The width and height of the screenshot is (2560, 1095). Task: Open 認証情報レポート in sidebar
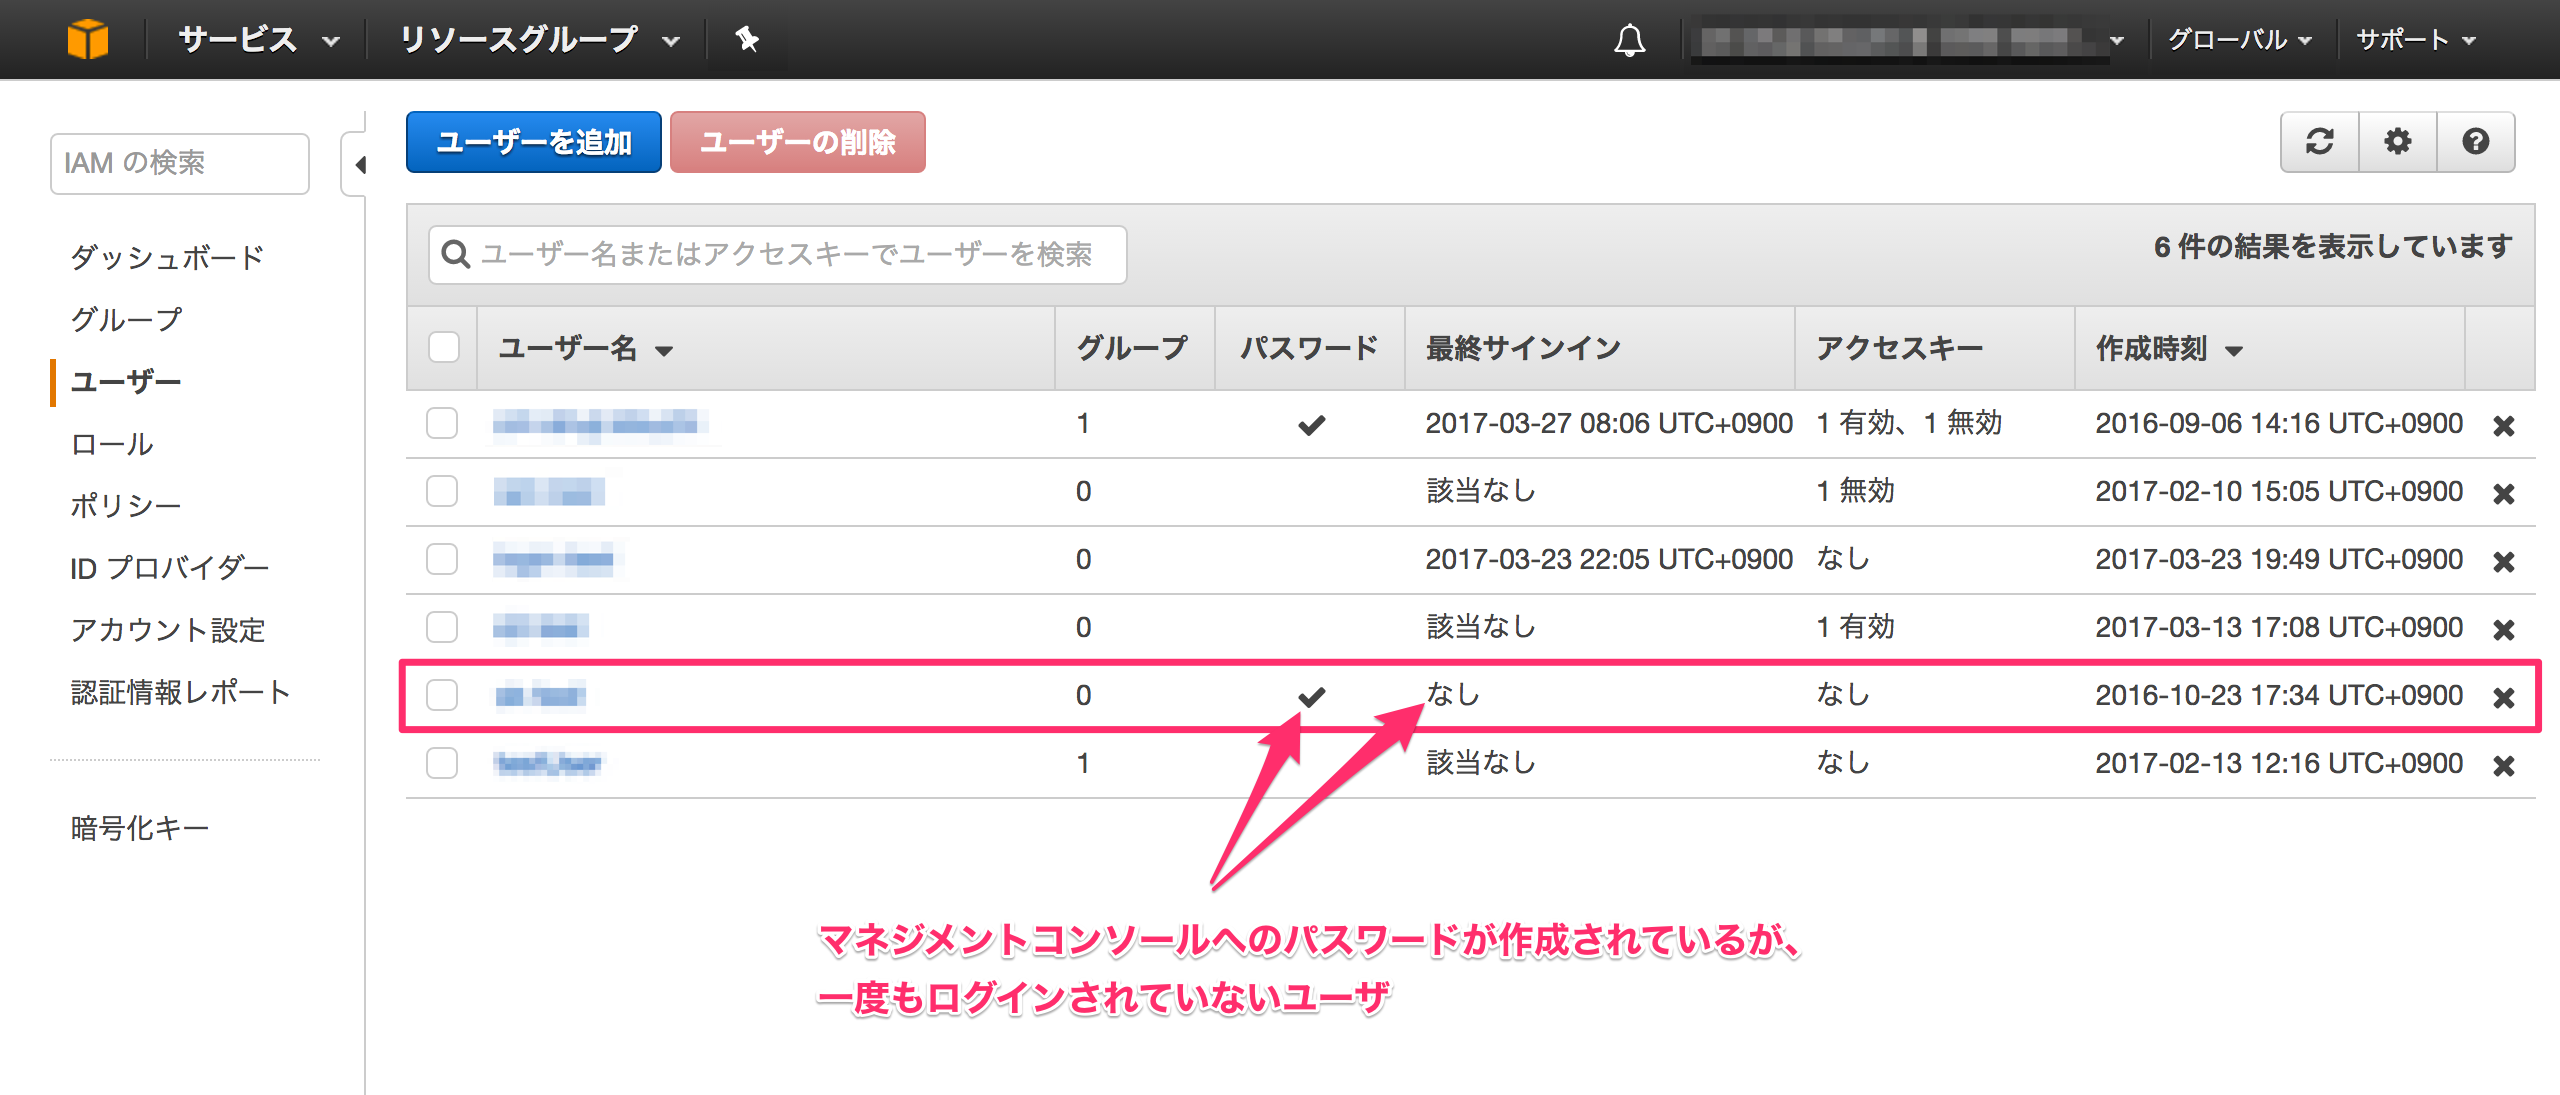[181, 692]
